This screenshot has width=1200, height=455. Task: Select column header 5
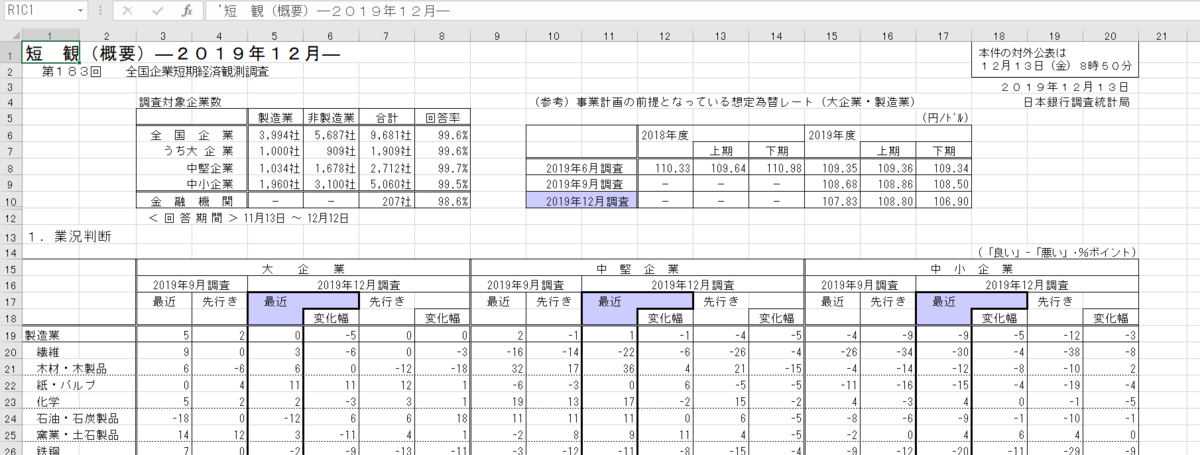point(274,35)
